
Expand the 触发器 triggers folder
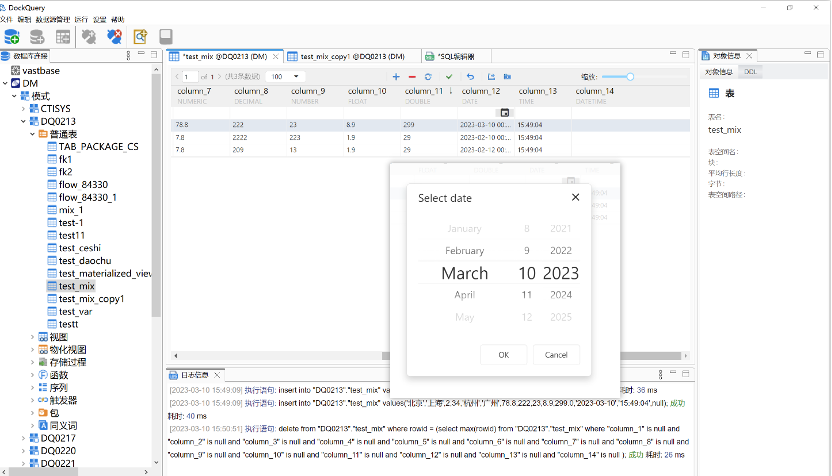pyautogui.click(x=32, y=400)
